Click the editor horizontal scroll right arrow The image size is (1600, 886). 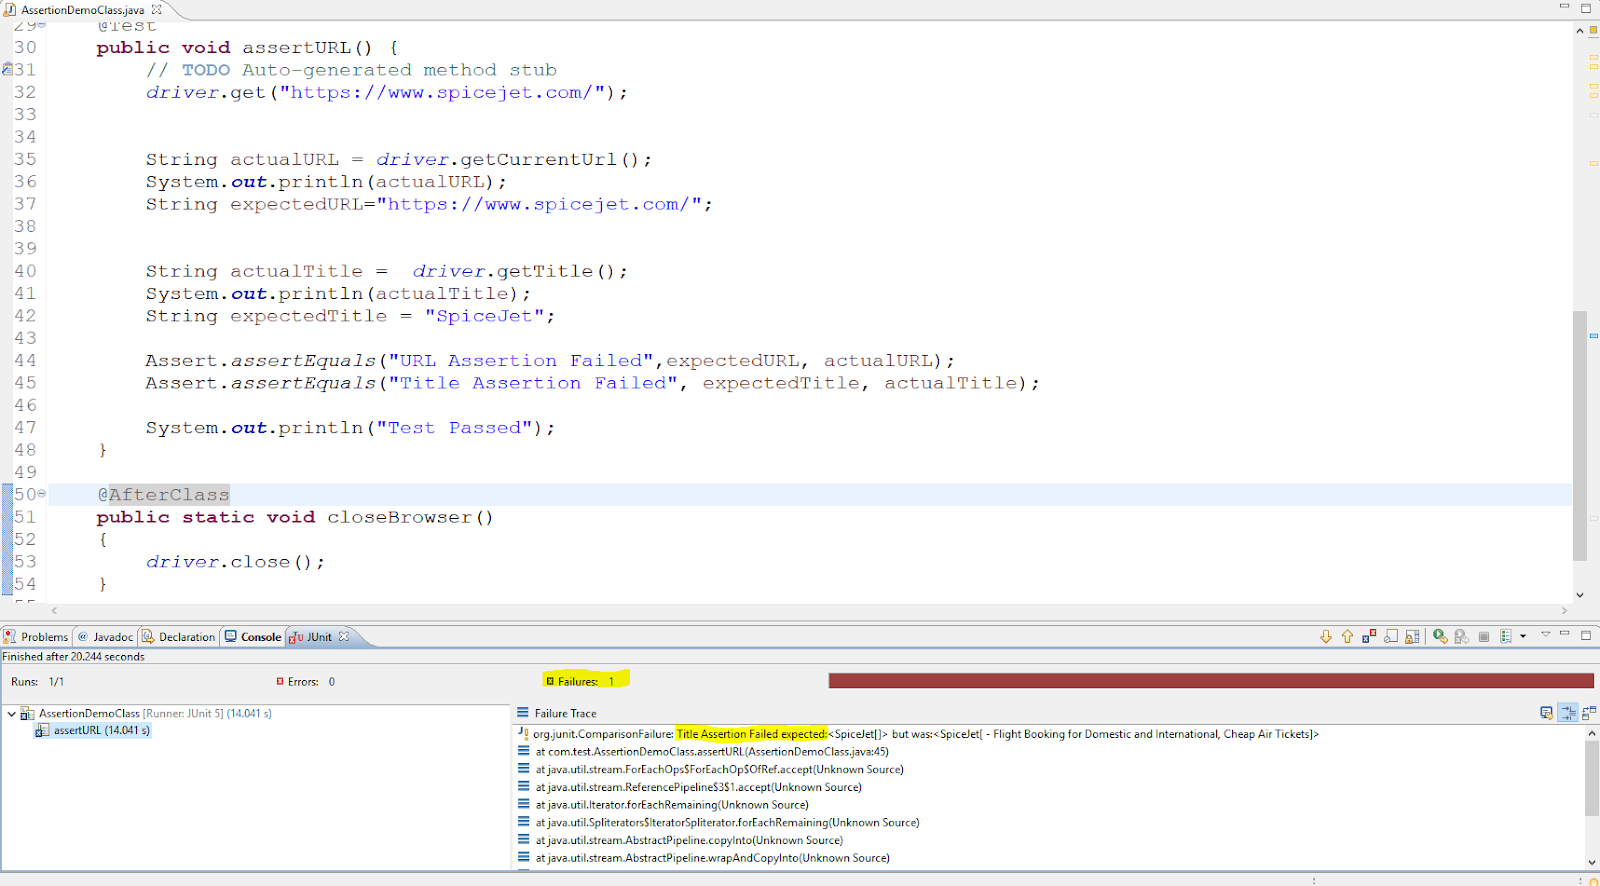click(x=1564, y=610)
